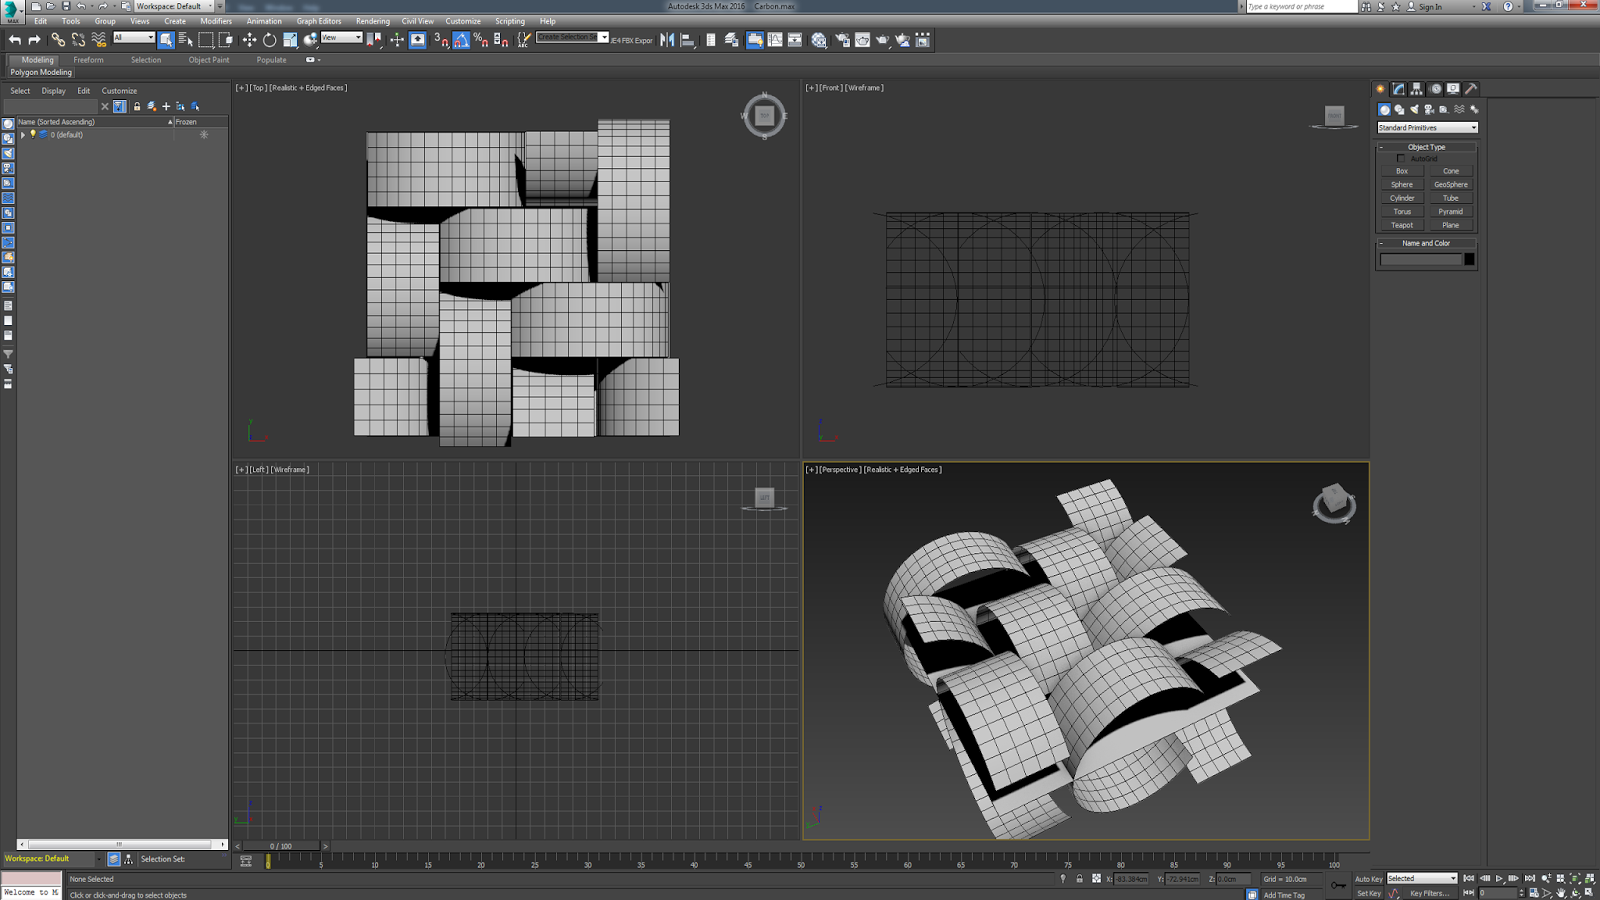Toggle the Angle Snap tool
The image size is (1600, 900).
point(461,40)
